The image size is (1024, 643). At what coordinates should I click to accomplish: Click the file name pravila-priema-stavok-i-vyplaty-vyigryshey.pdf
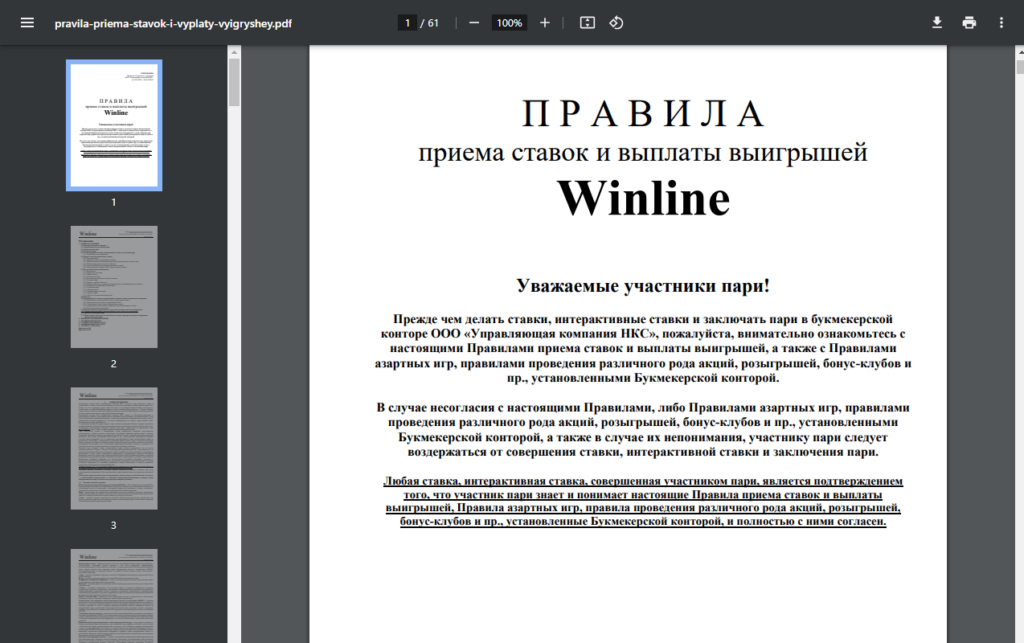pos(173,24)
